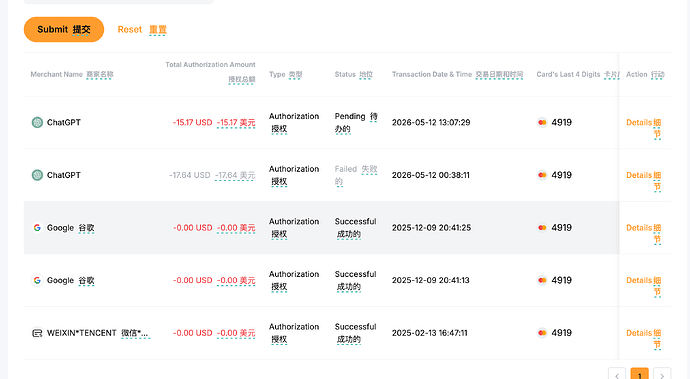
Task: Click timestamp 2026-05-12 00:38:11
Action: [x=431, y=175]
